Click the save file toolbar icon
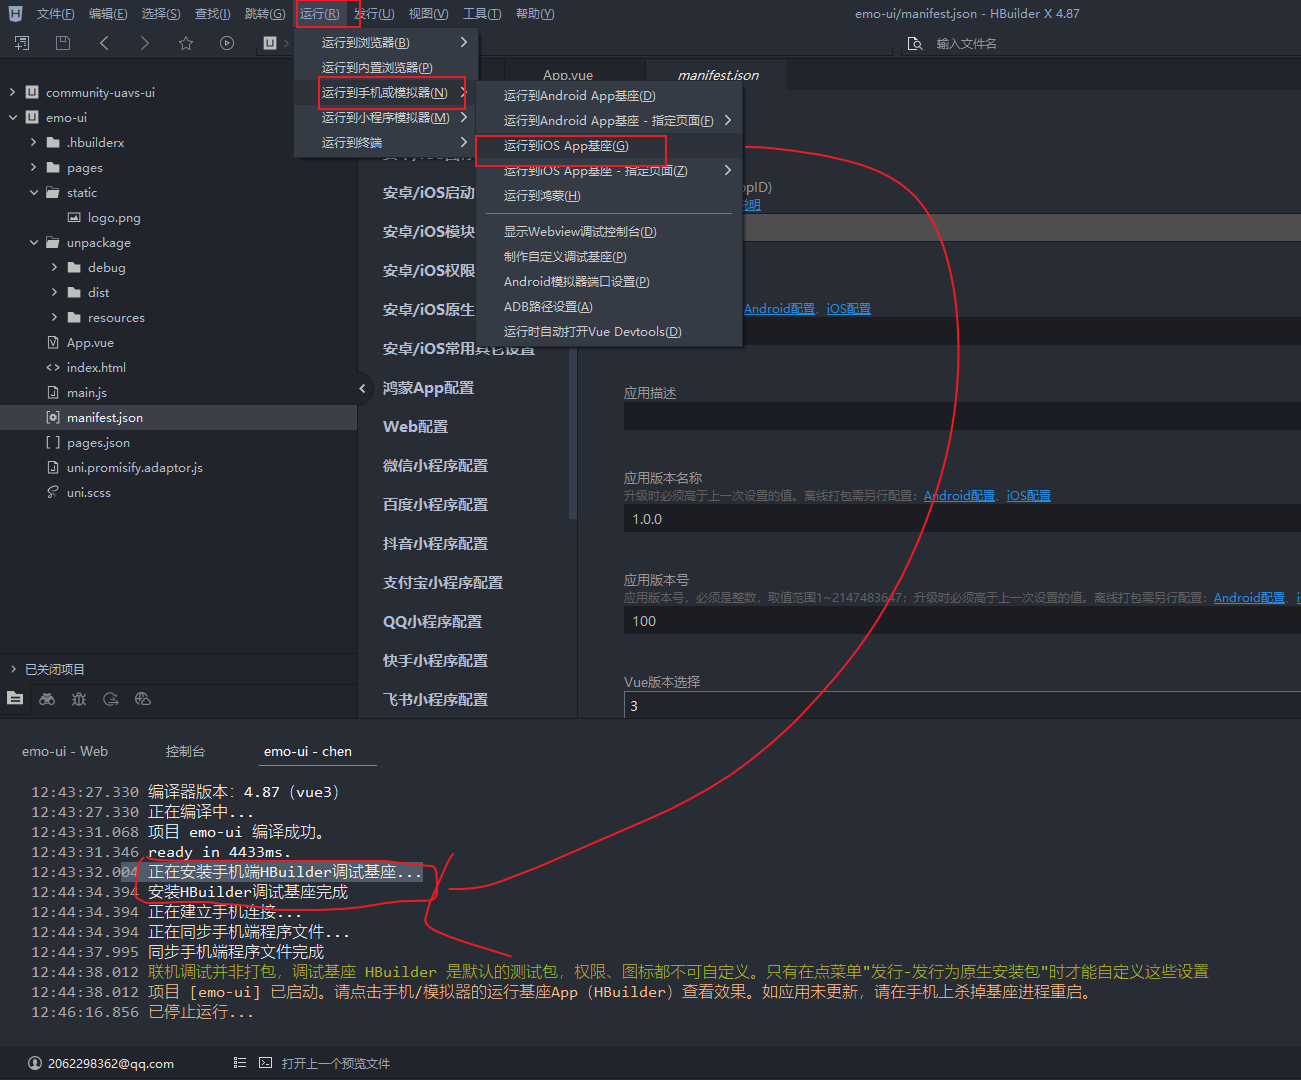The height and width of the screenshot is (1080, 1301). coord(63,43)
